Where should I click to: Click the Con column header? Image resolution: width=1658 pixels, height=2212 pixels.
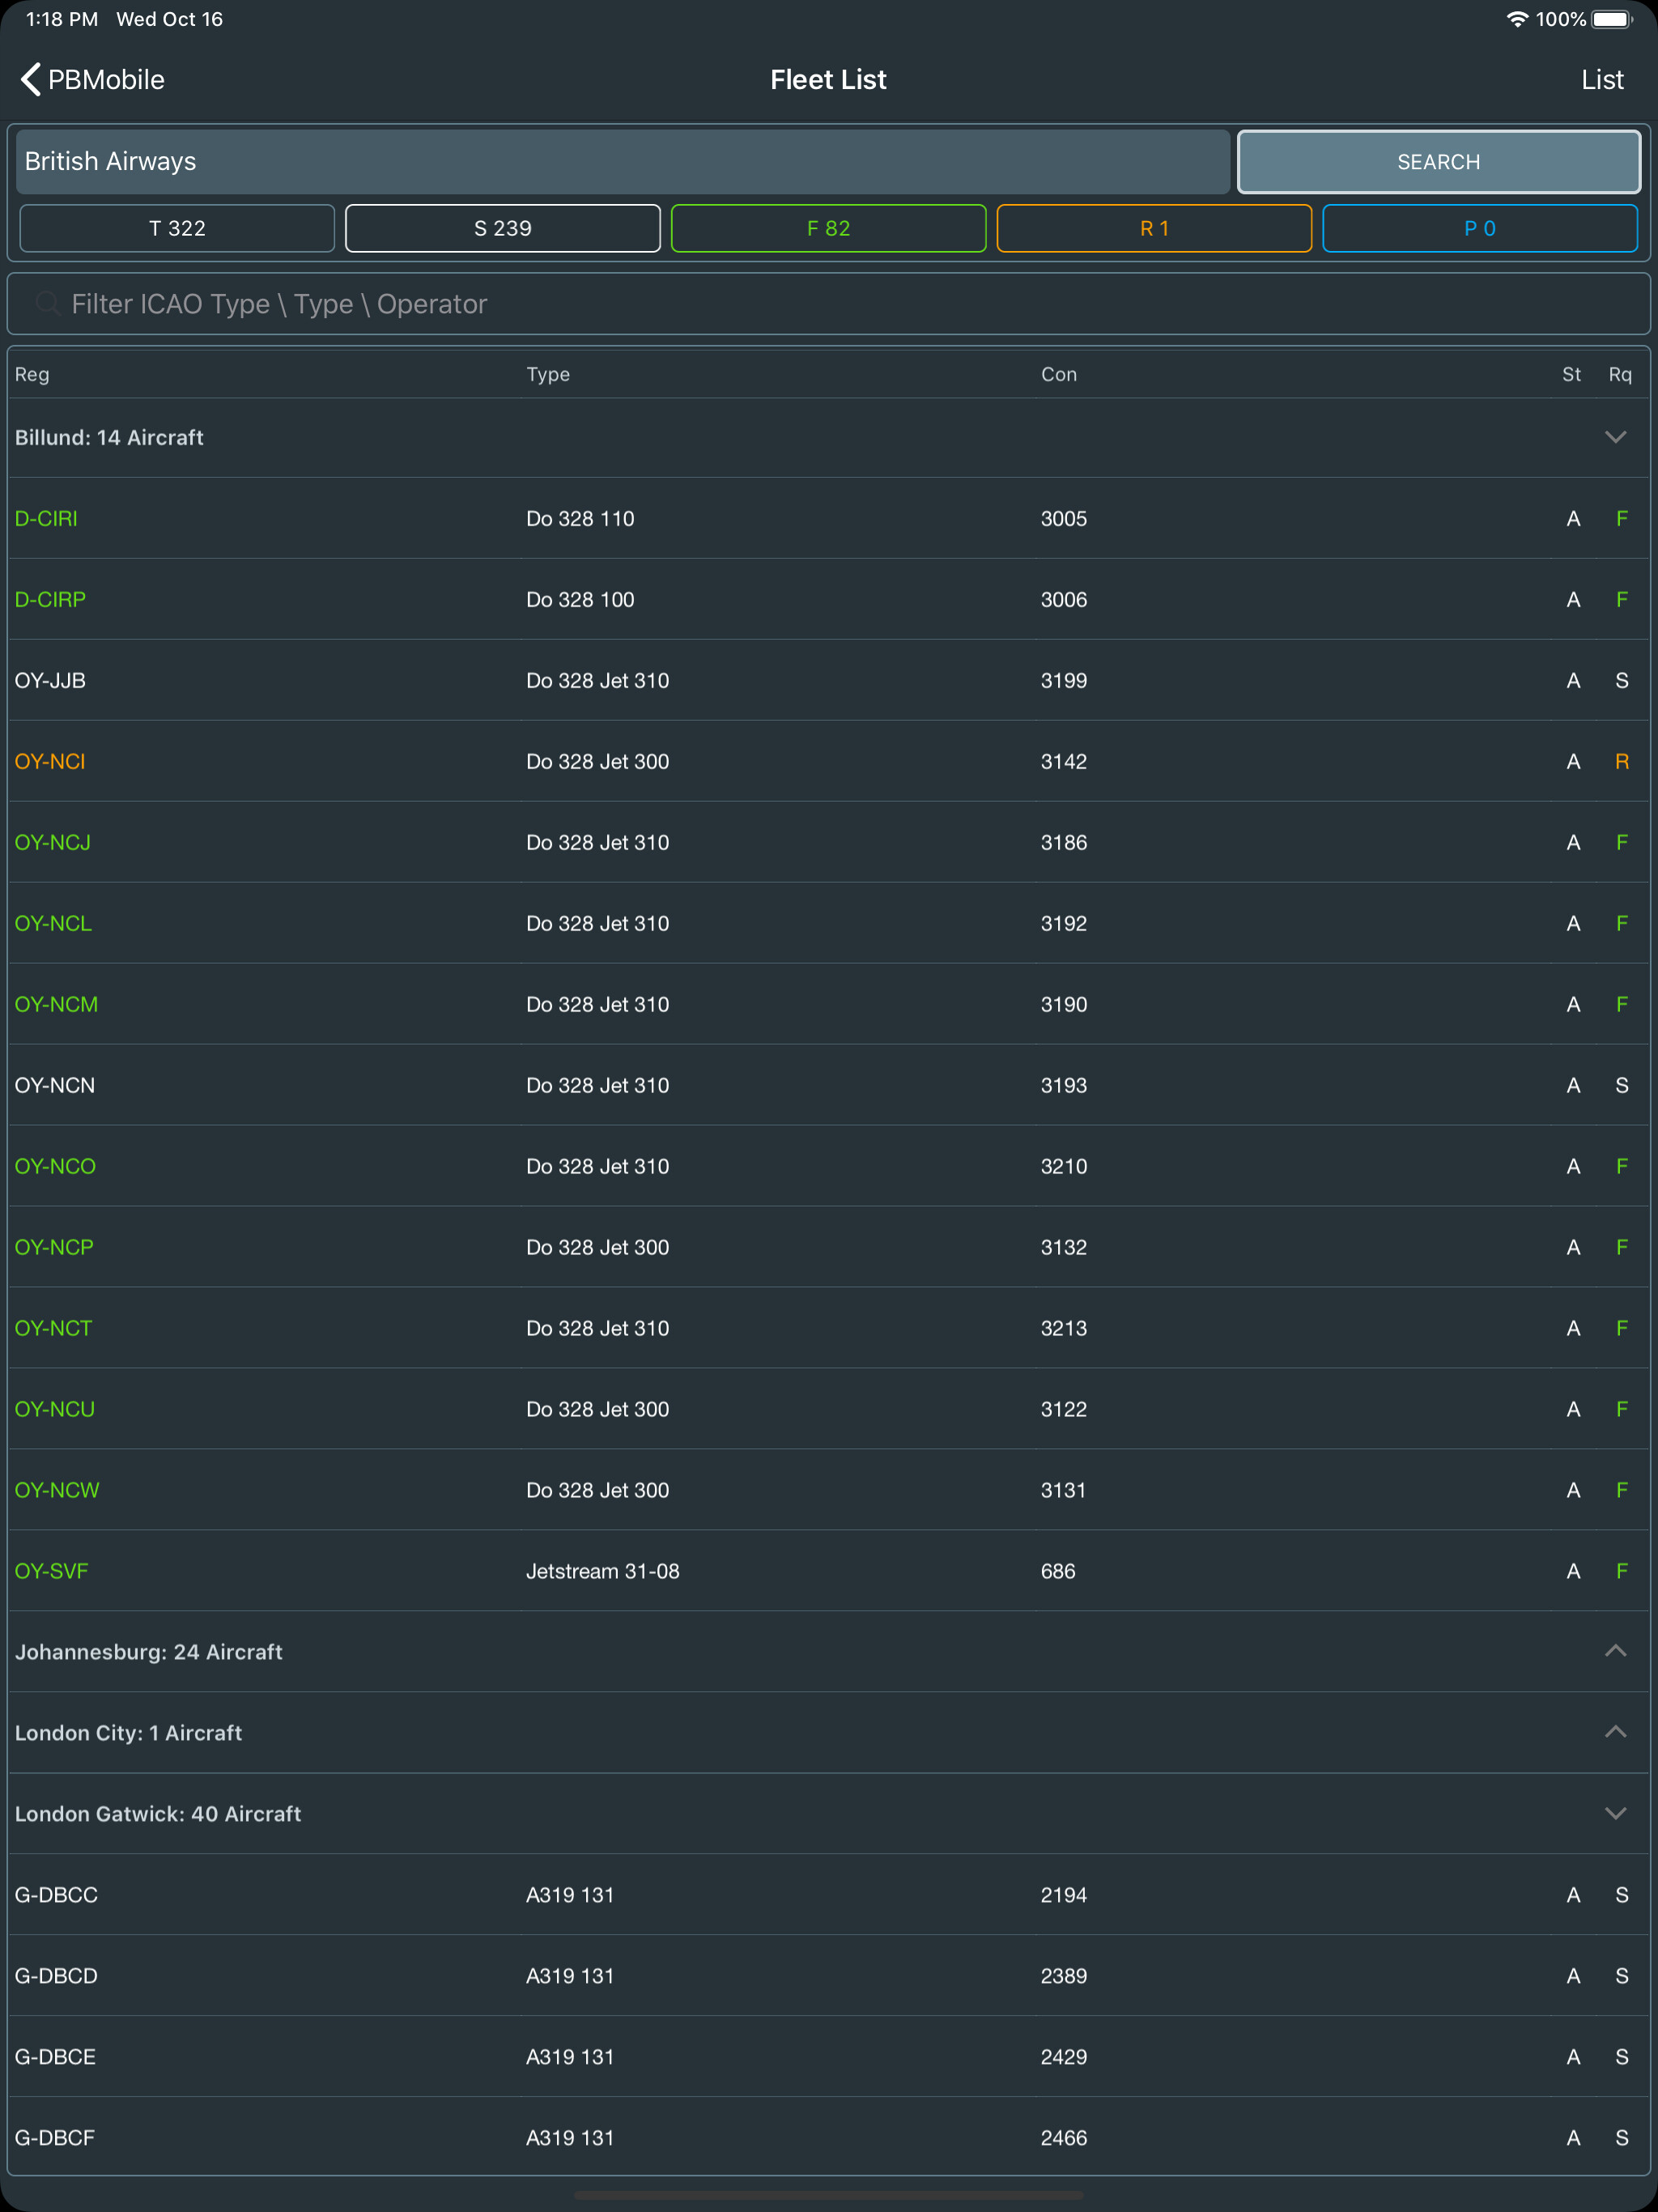pos(1059,375)
